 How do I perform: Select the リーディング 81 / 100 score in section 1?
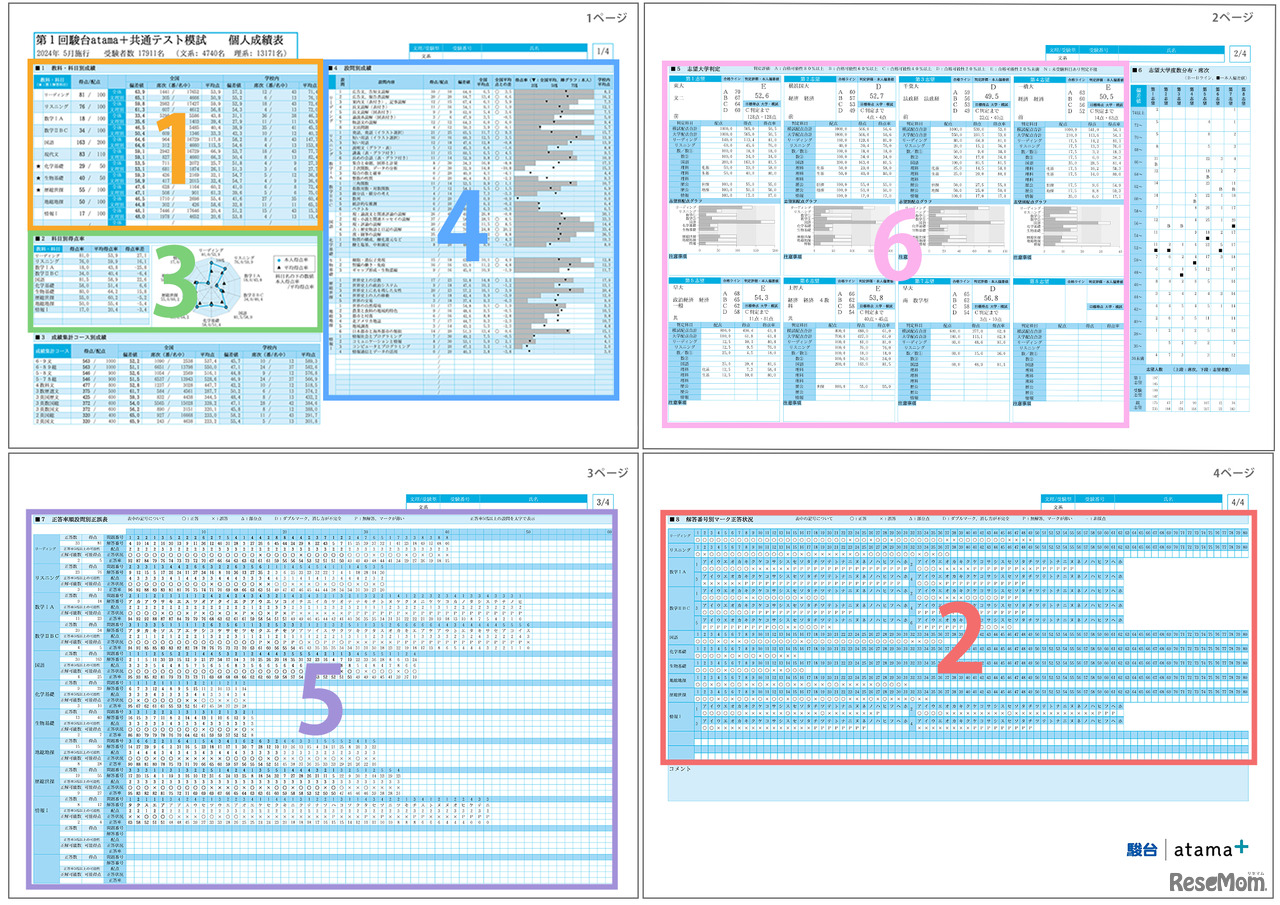tap(92, 94)
